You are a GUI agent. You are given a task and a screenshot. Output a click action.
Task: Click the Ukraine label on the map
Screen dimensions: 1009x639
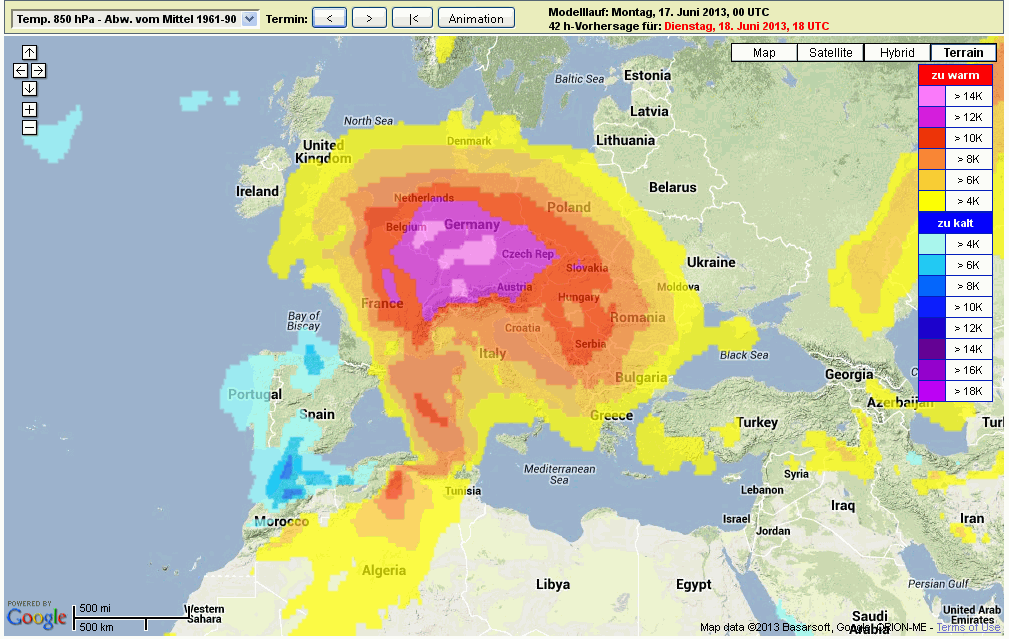click(711, 262)
